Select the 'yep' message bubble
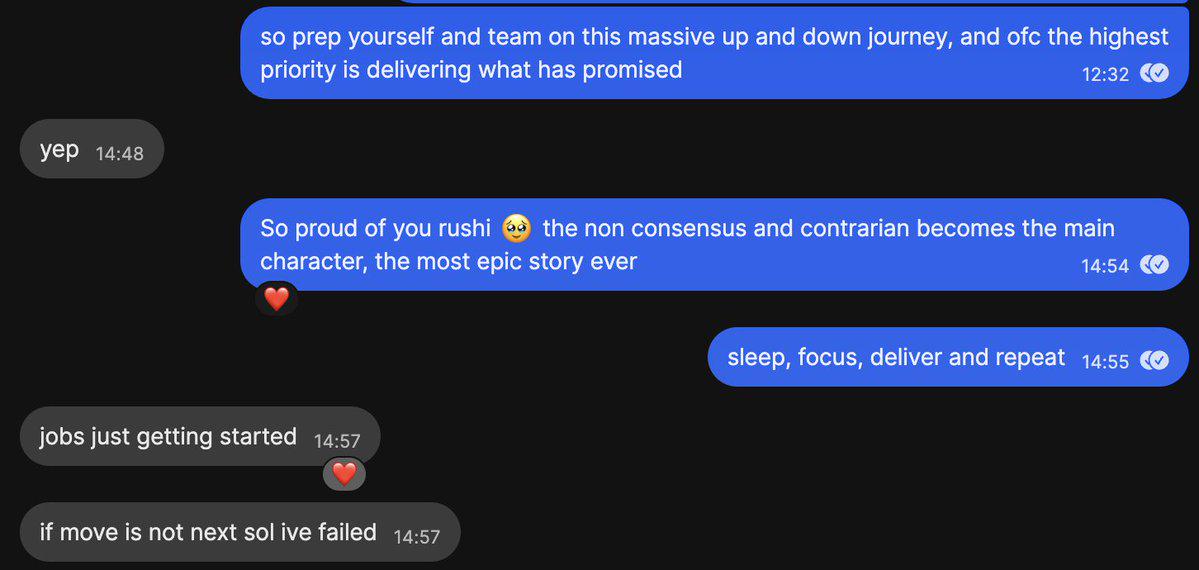This screenshot has width=1199, height=570. click(92, 148)
